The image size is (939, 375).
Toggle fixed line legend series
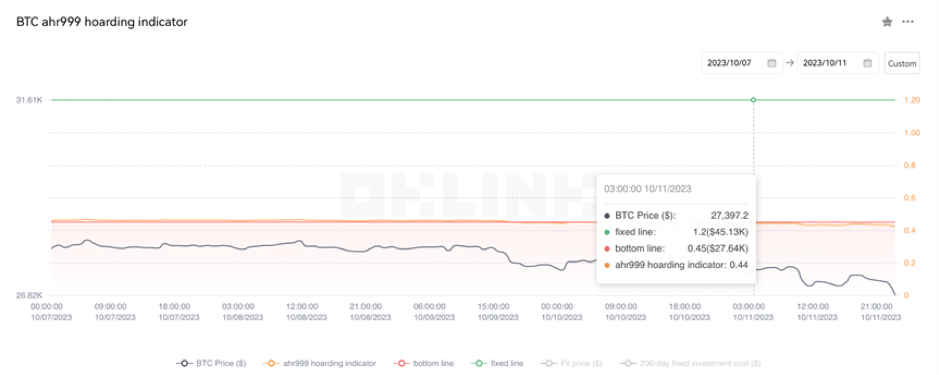point(497,363)
